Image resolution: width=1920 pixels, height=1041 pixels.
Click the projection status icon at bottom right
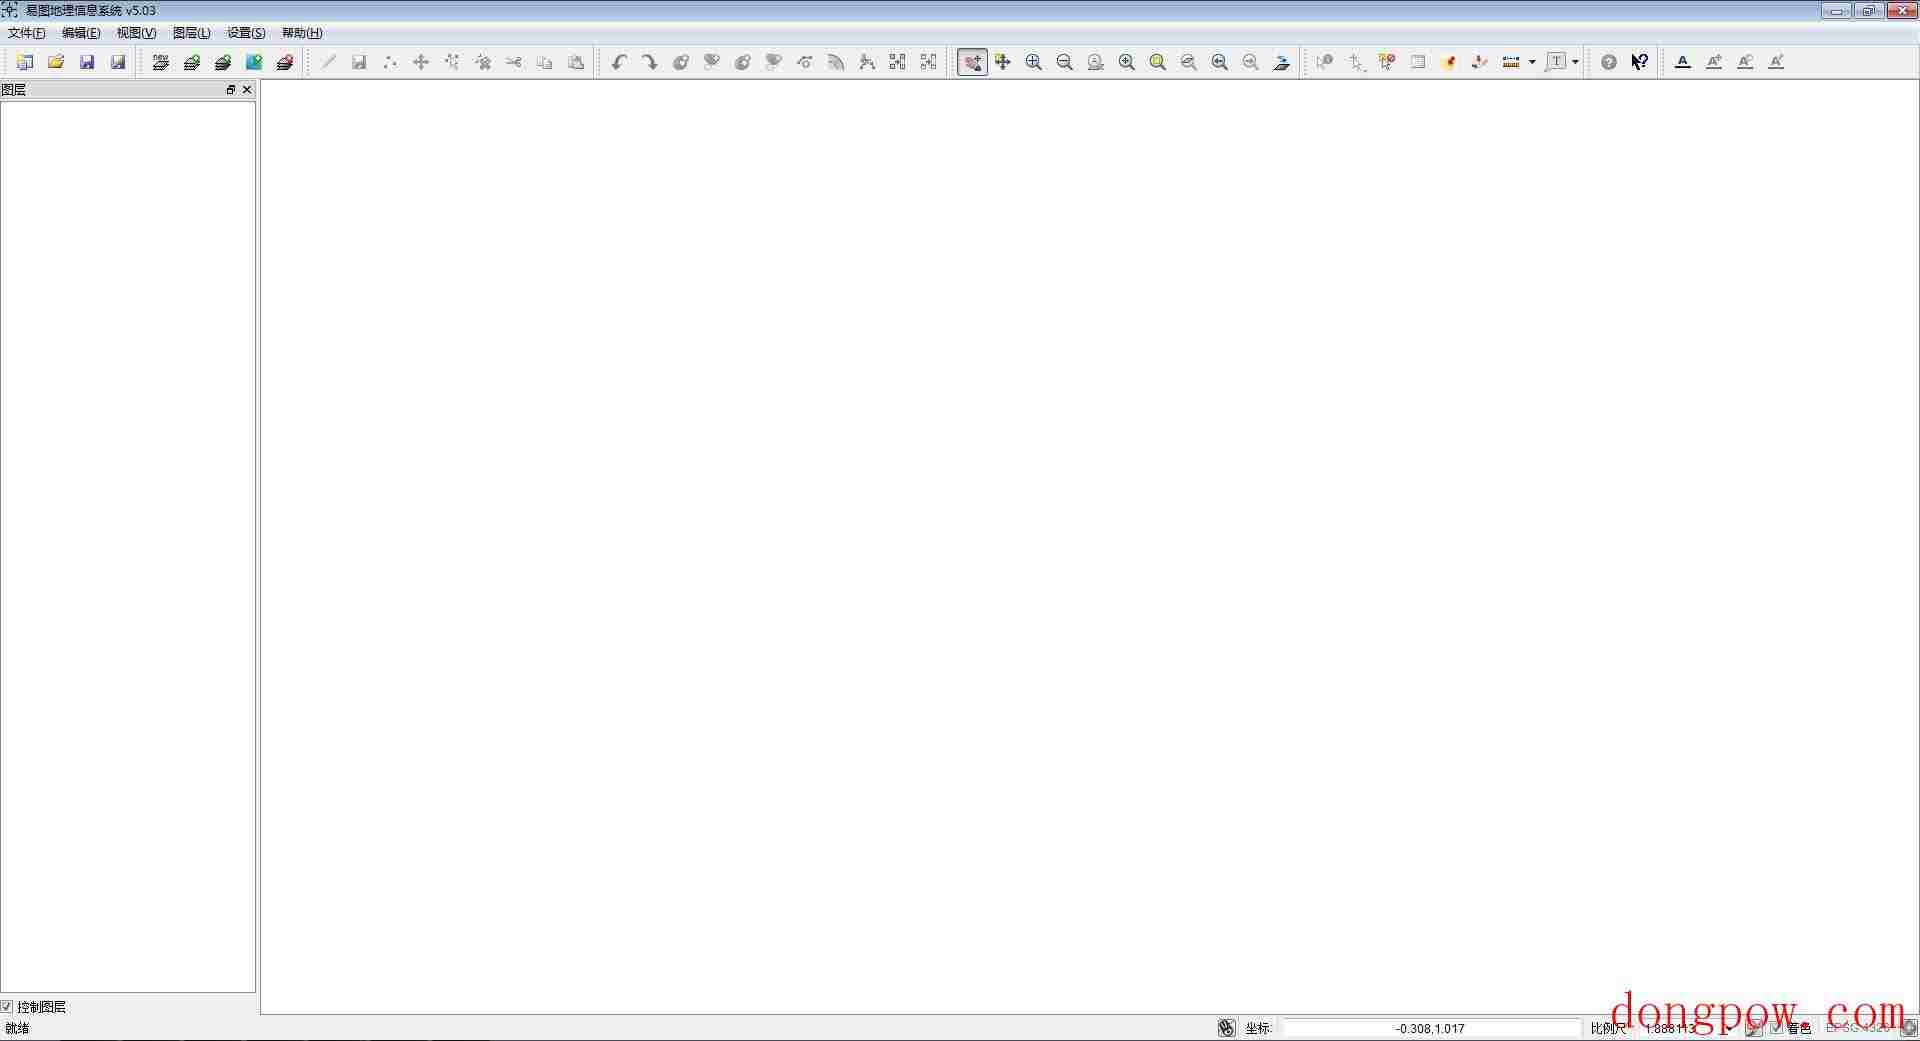(1909, 1028)
